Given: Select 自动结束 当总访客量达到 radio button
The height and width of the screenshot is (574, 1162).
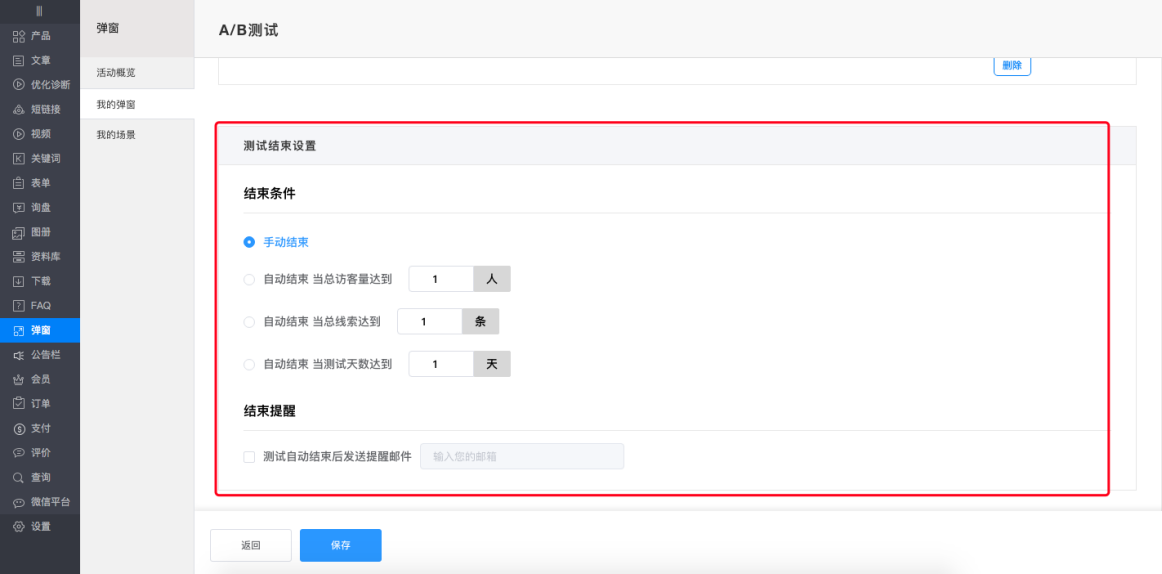Looking at the screenshot, I should pyautogui.click(x=249, y=279).
